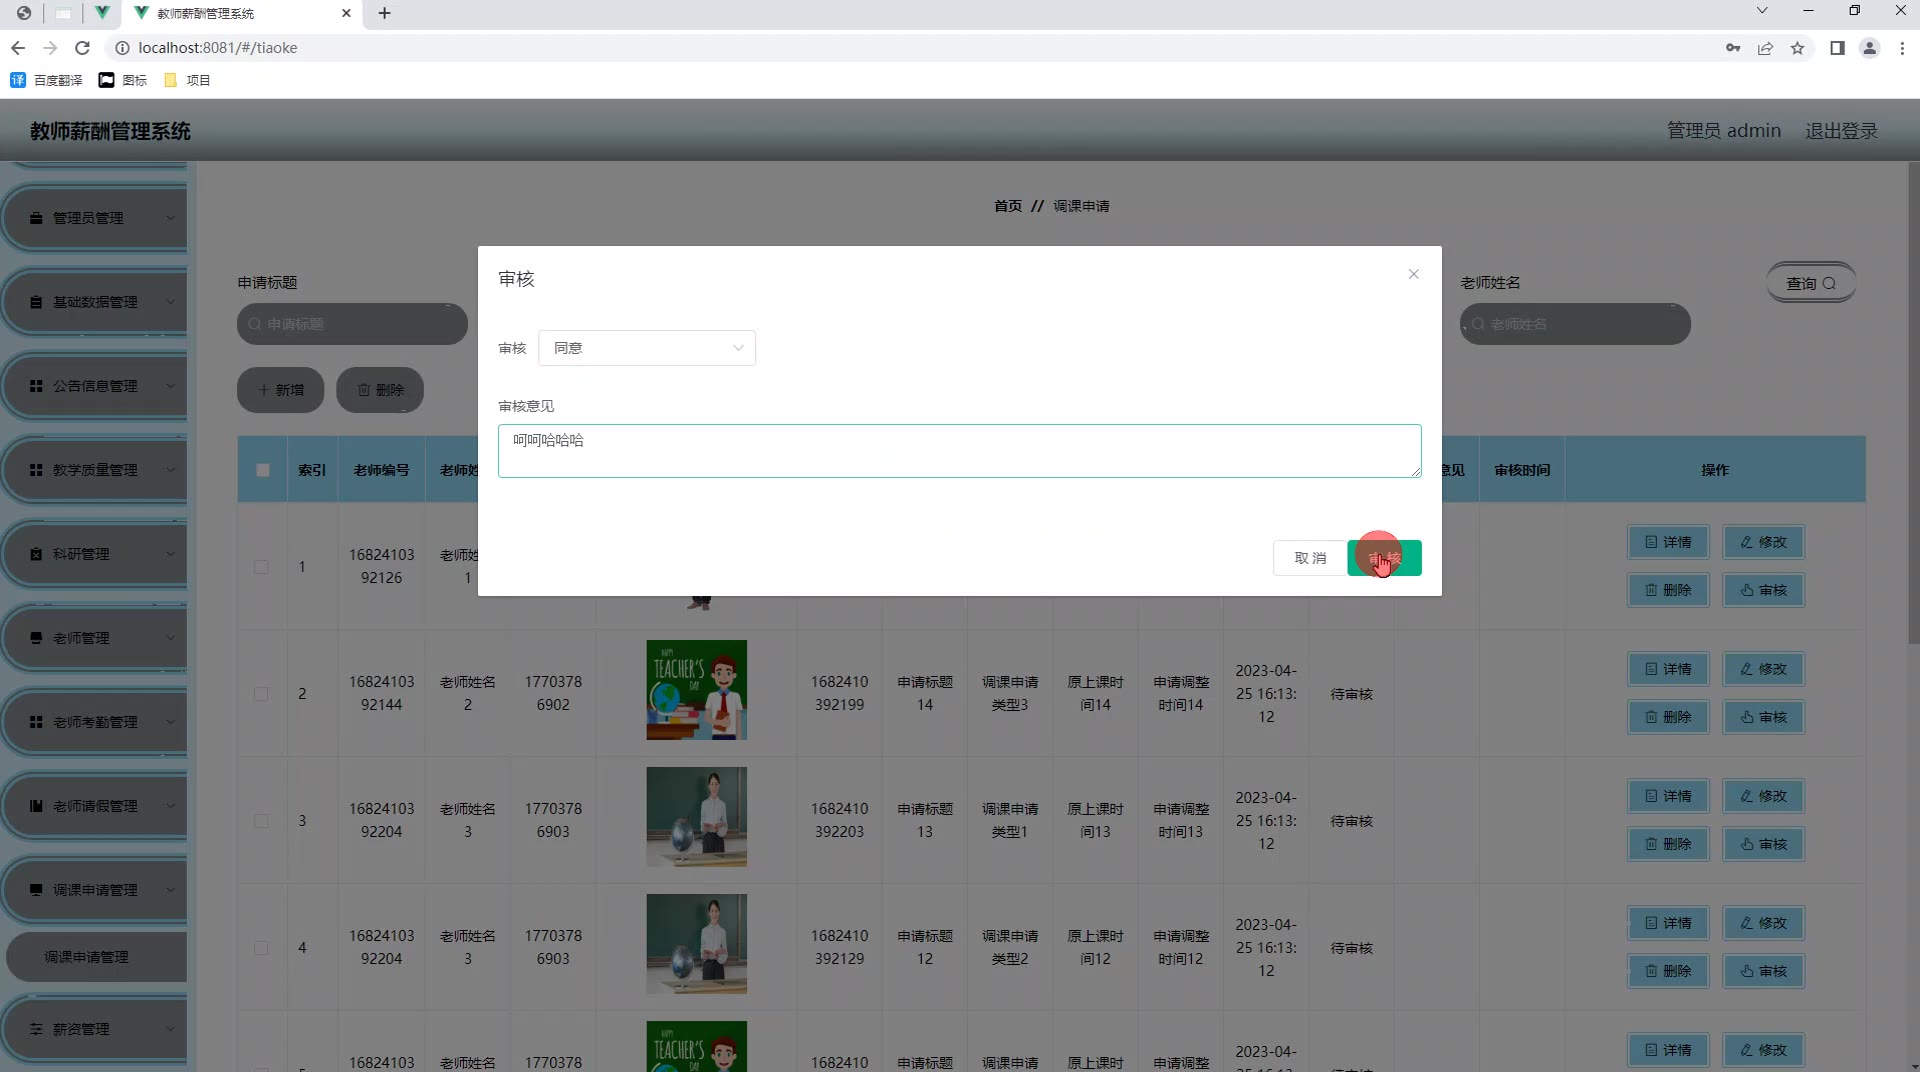
Task: Click the 首页 breadcrumb link
Action: point(1007,206)
